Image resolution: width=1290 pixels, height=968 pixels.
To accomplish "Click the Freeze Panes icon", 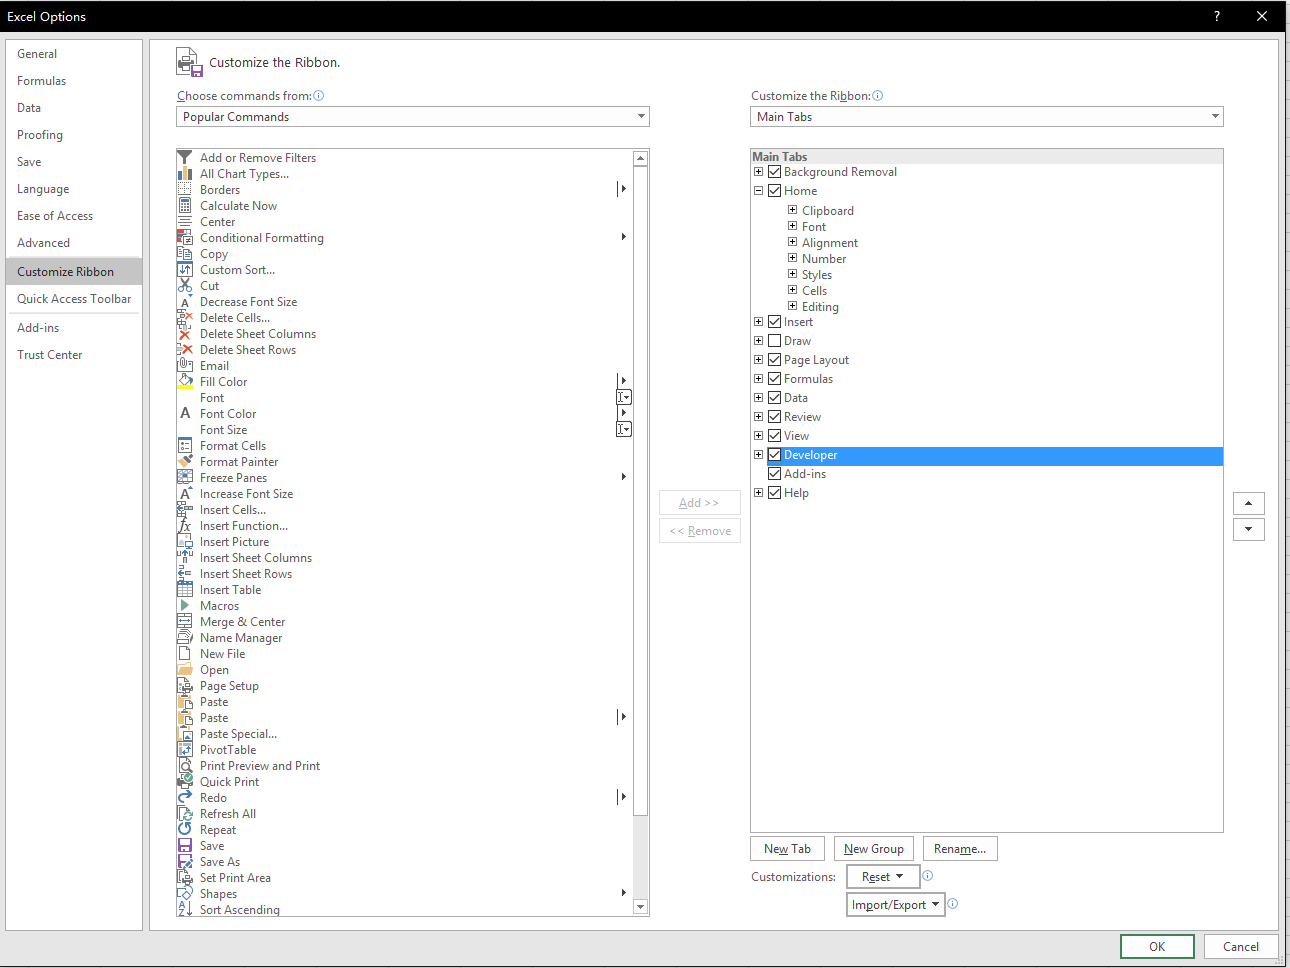I will (x=185, y=478).
